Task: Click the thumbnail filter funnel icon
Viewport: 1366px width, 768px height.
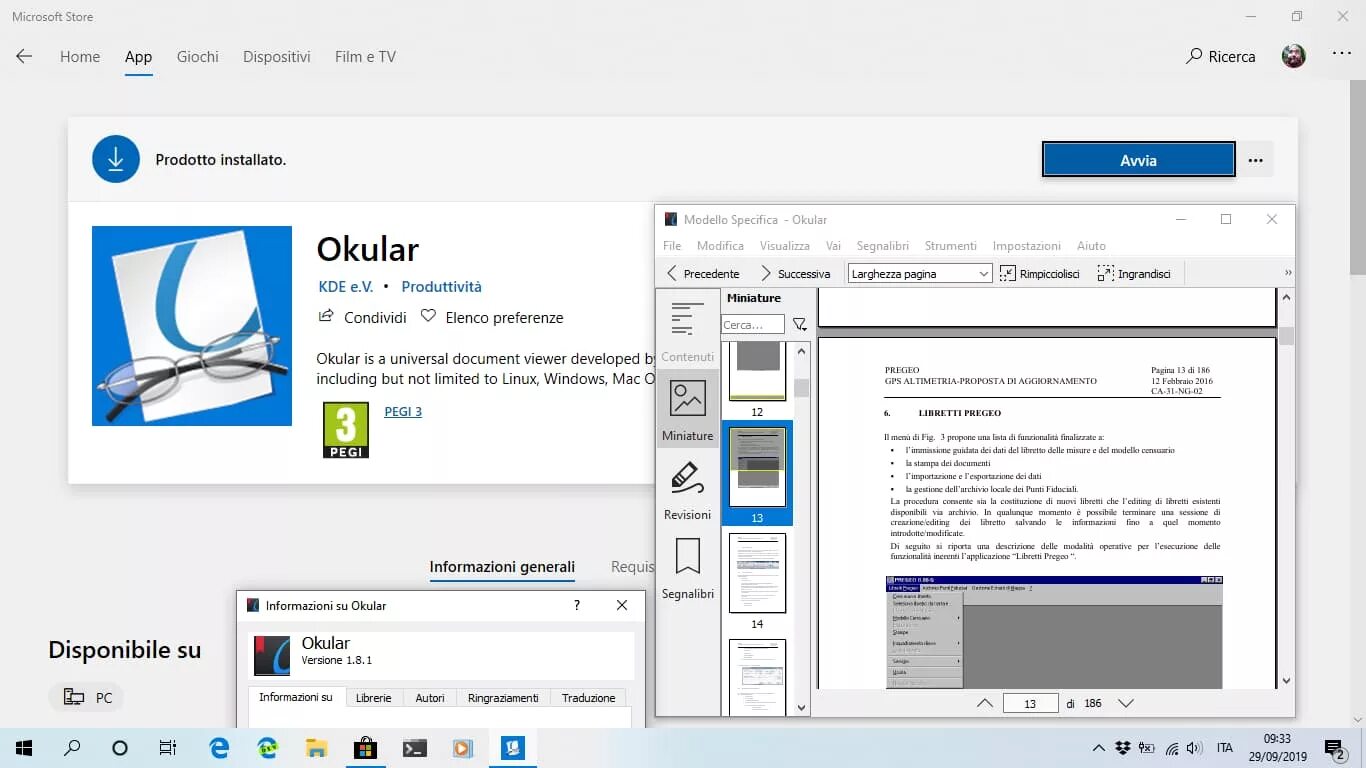Action: (x=799, y=325)
